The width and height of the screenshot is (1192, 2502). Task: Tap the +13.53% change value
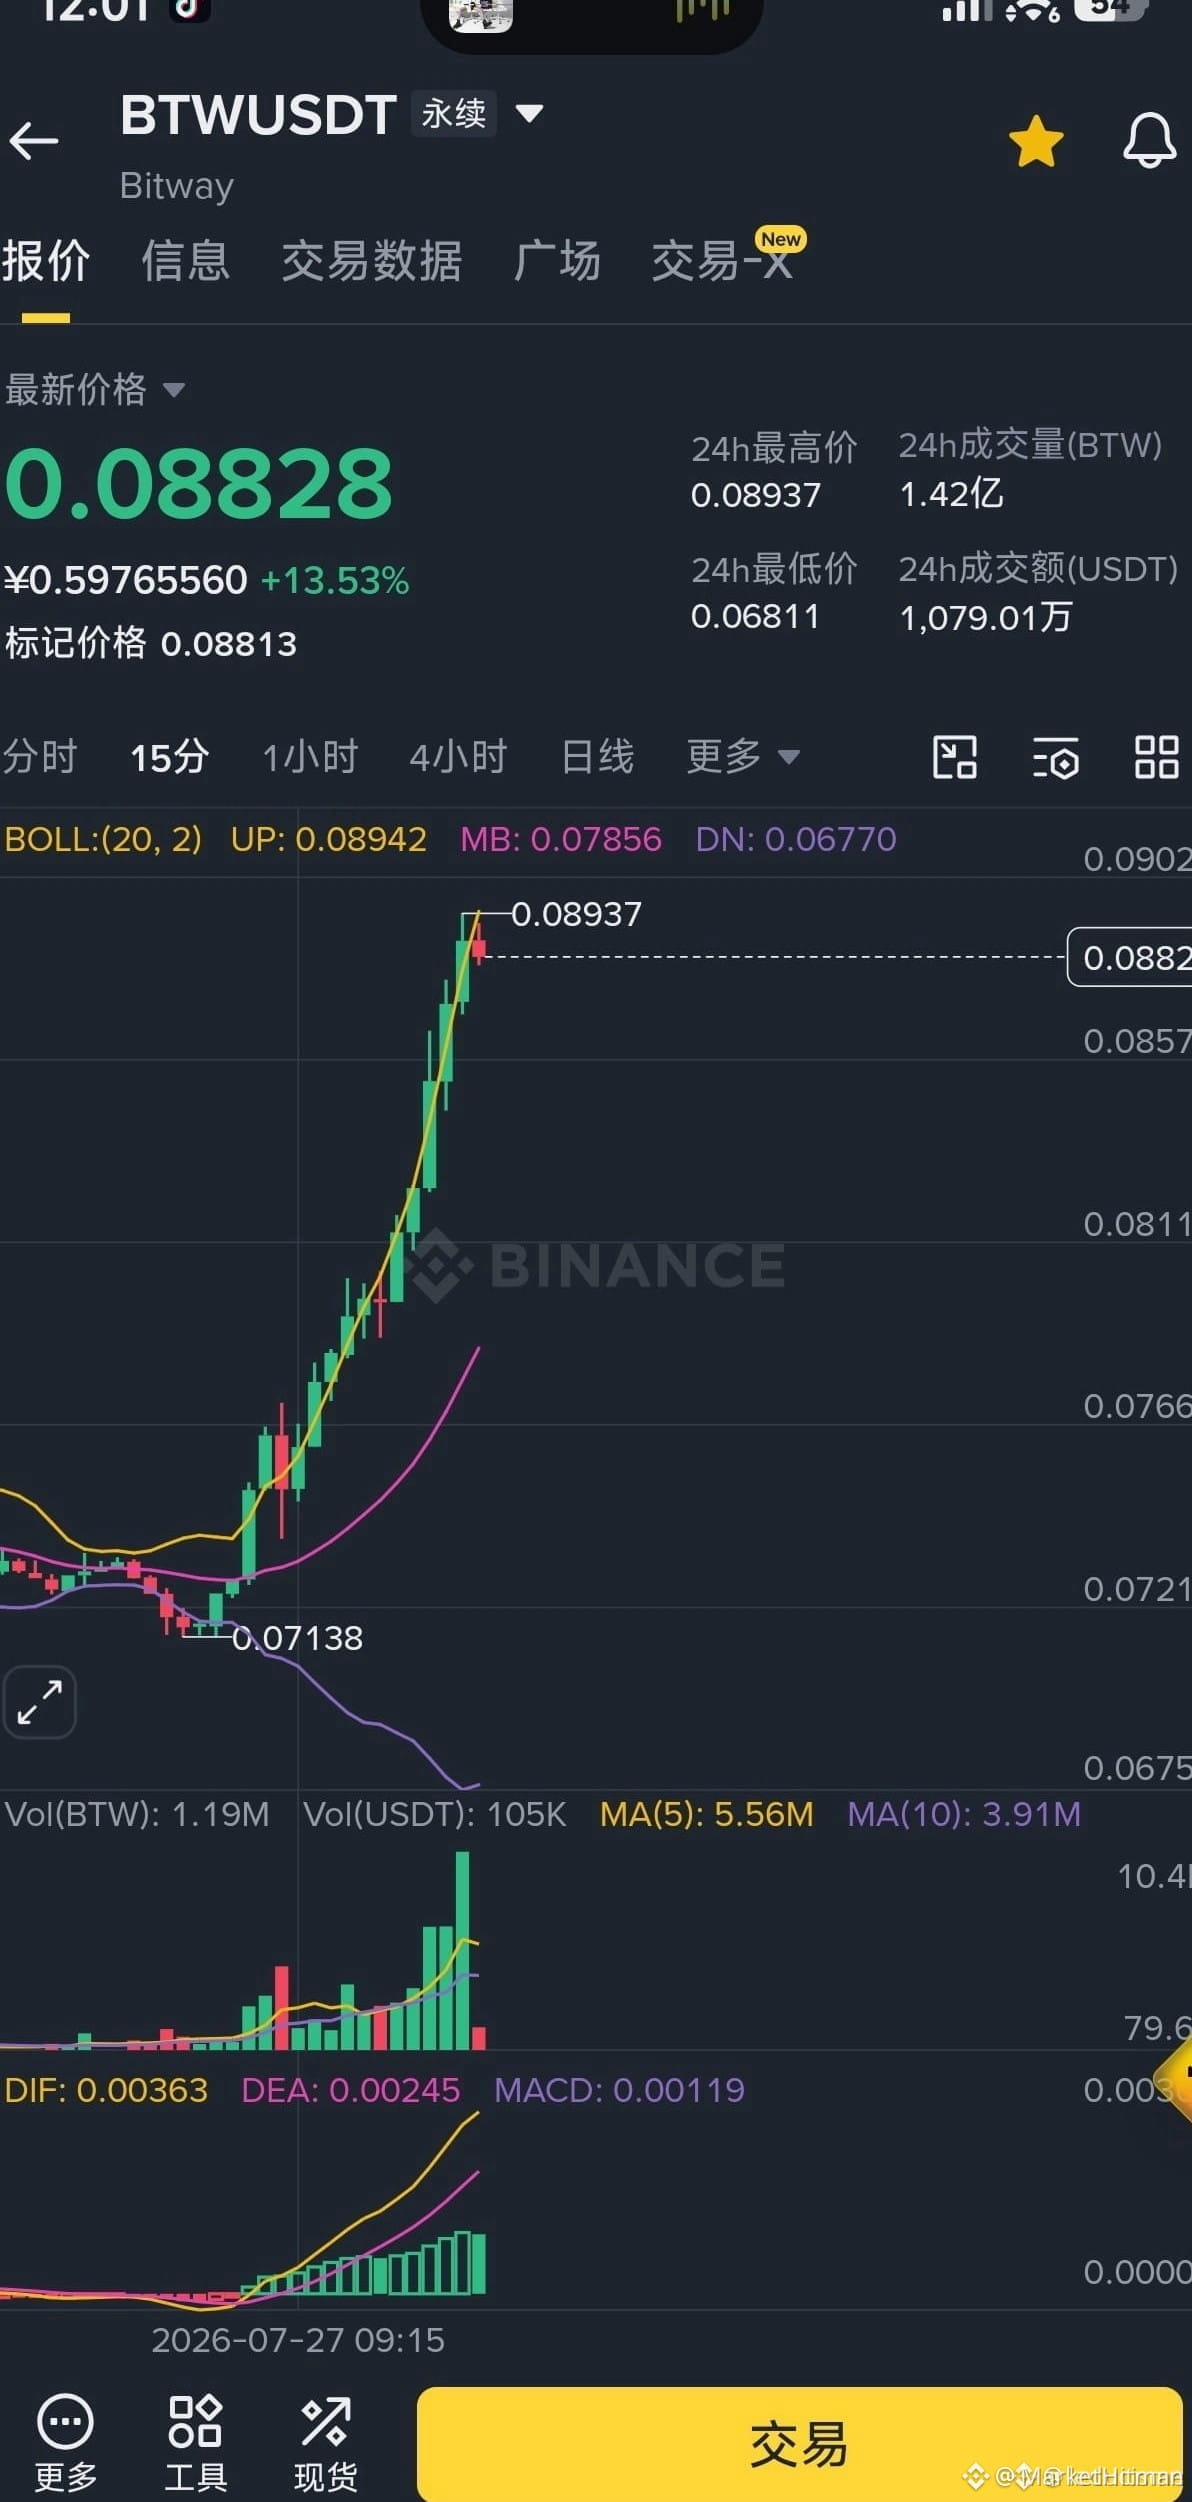[x=335, y=581]
